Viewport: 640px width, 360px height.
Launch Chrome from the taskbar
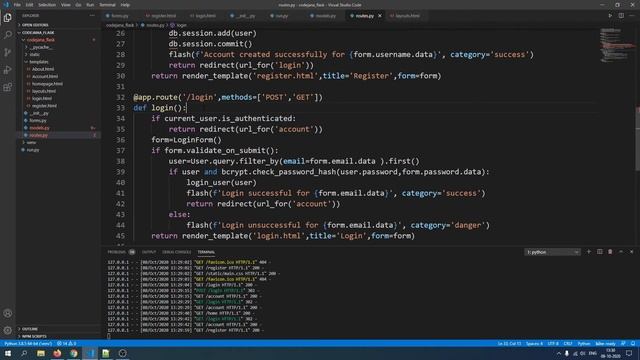pos(73,353)
